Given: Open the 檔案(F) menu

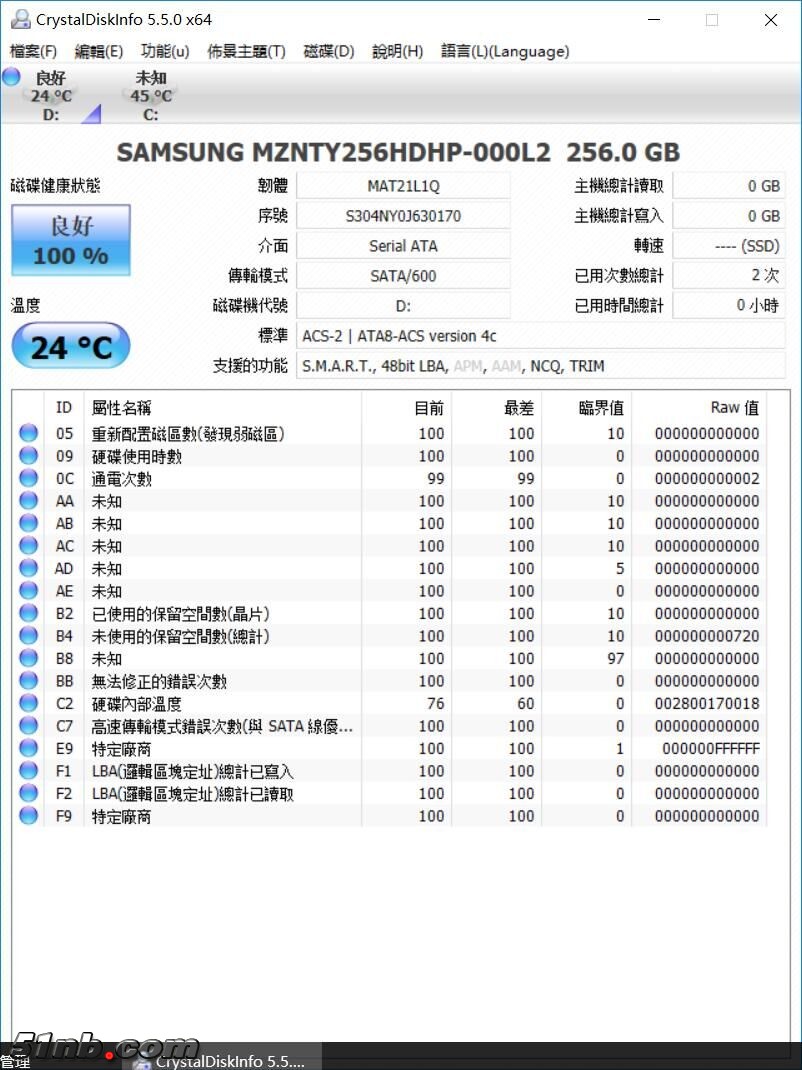Looking at the screenshot, I should (33, 51).
